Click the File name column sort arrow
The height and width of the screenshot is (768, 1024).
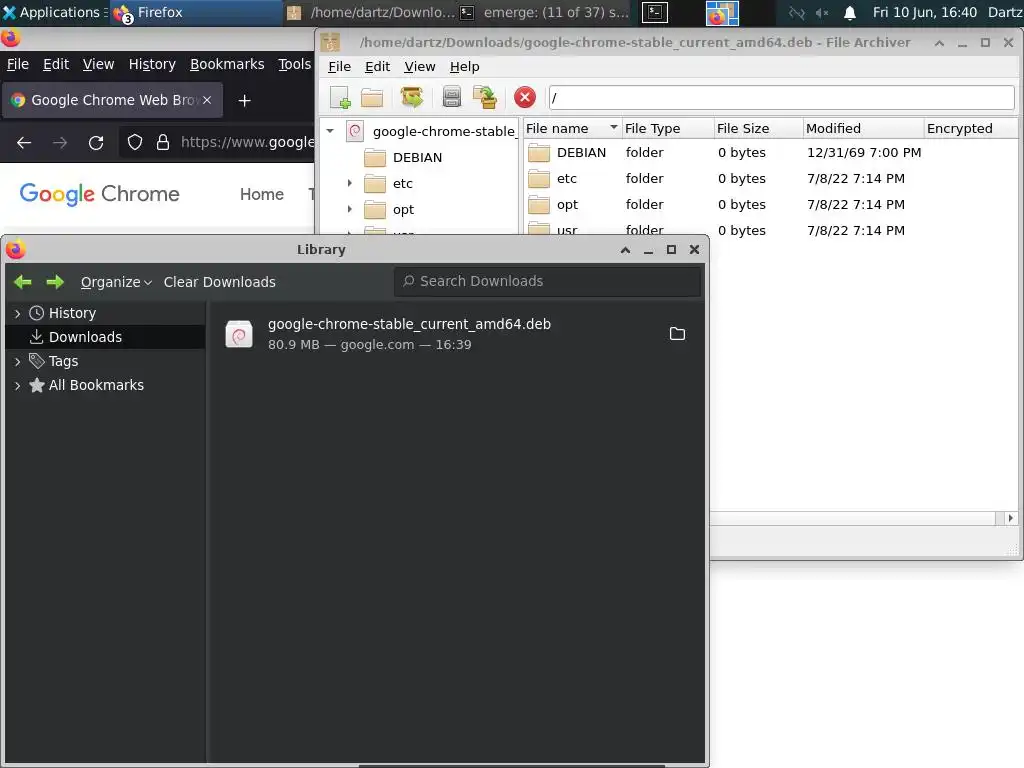613,127
